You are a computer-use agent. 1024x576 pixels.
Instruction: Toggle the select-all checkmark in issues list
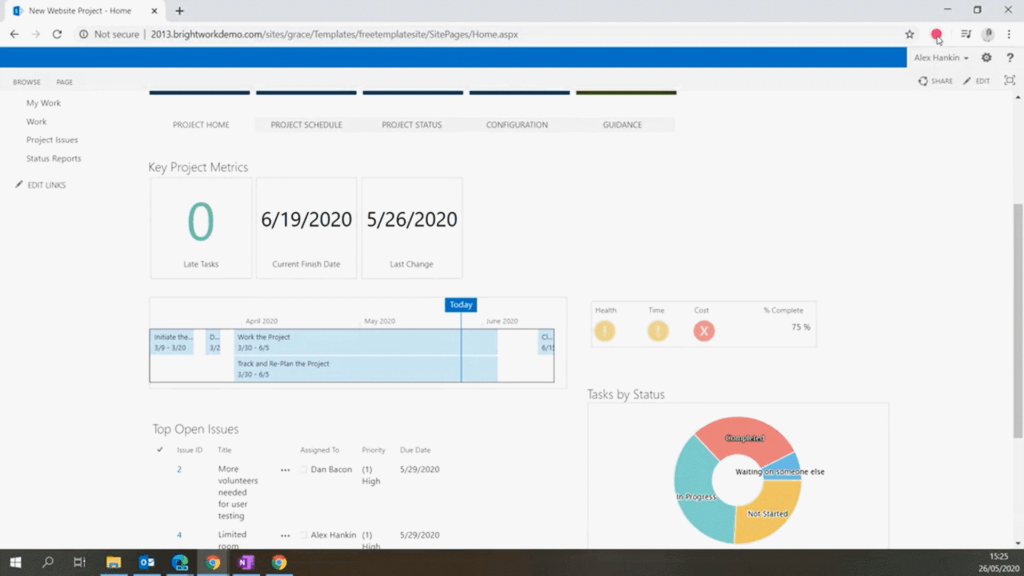(x=160, y=450)
